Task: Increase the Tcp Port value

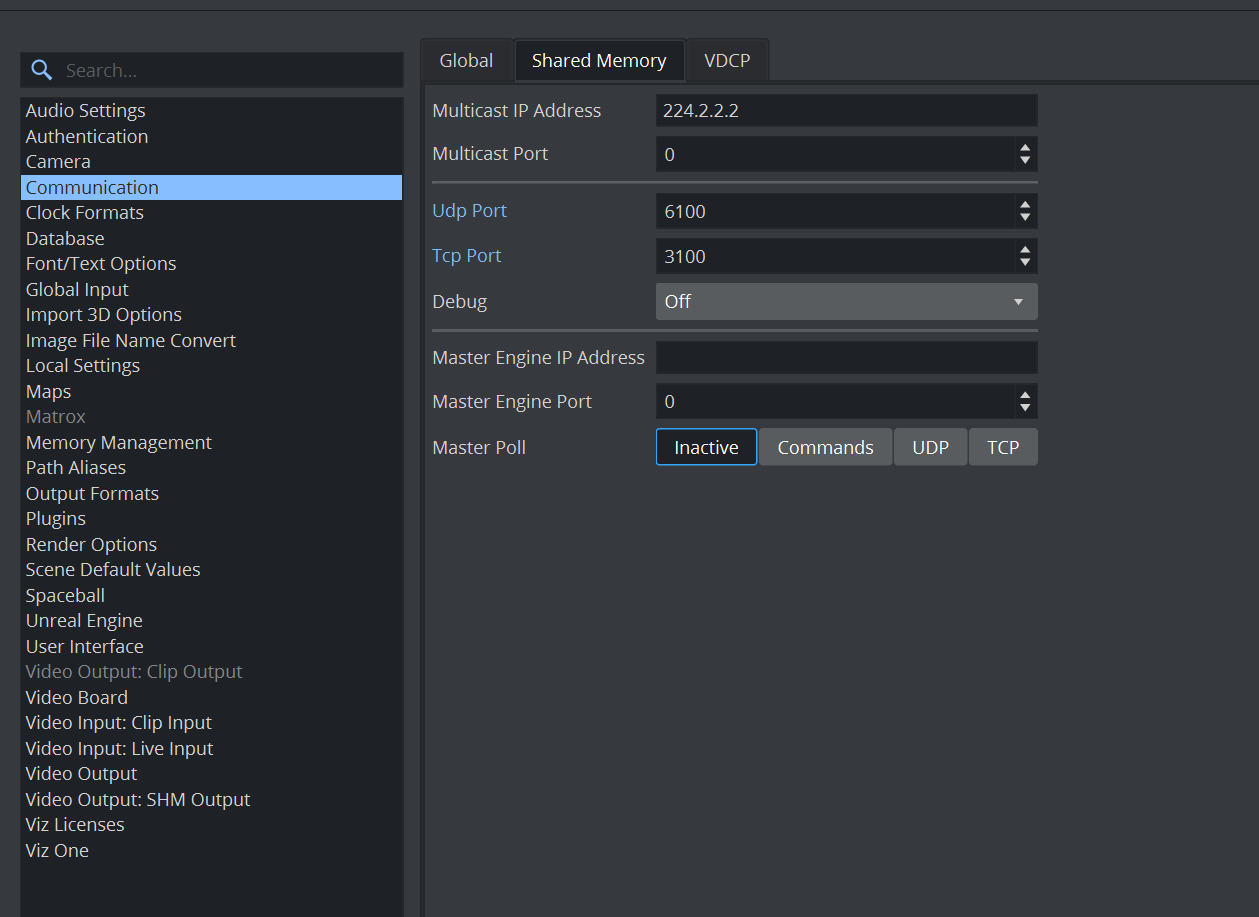Action: pos(1024,250)
